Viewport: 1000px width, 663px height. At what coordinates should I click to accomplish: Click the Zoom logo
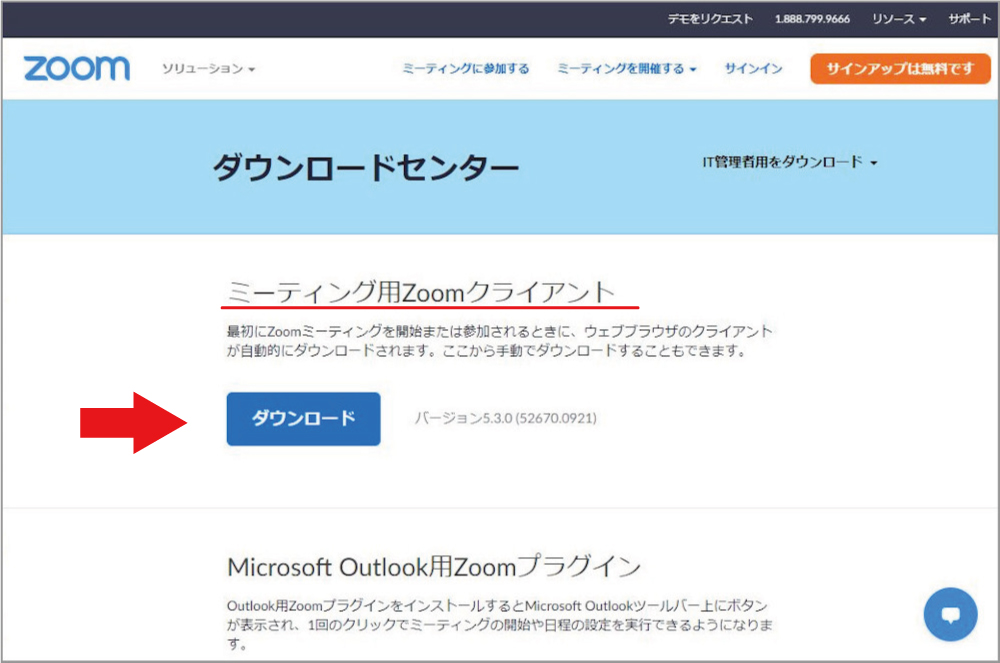pos(77,68)
